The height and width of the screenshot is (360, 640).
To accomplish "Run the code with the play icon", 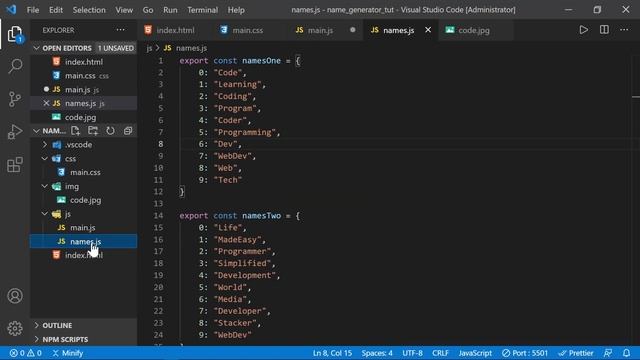I will tap(584, 30).
